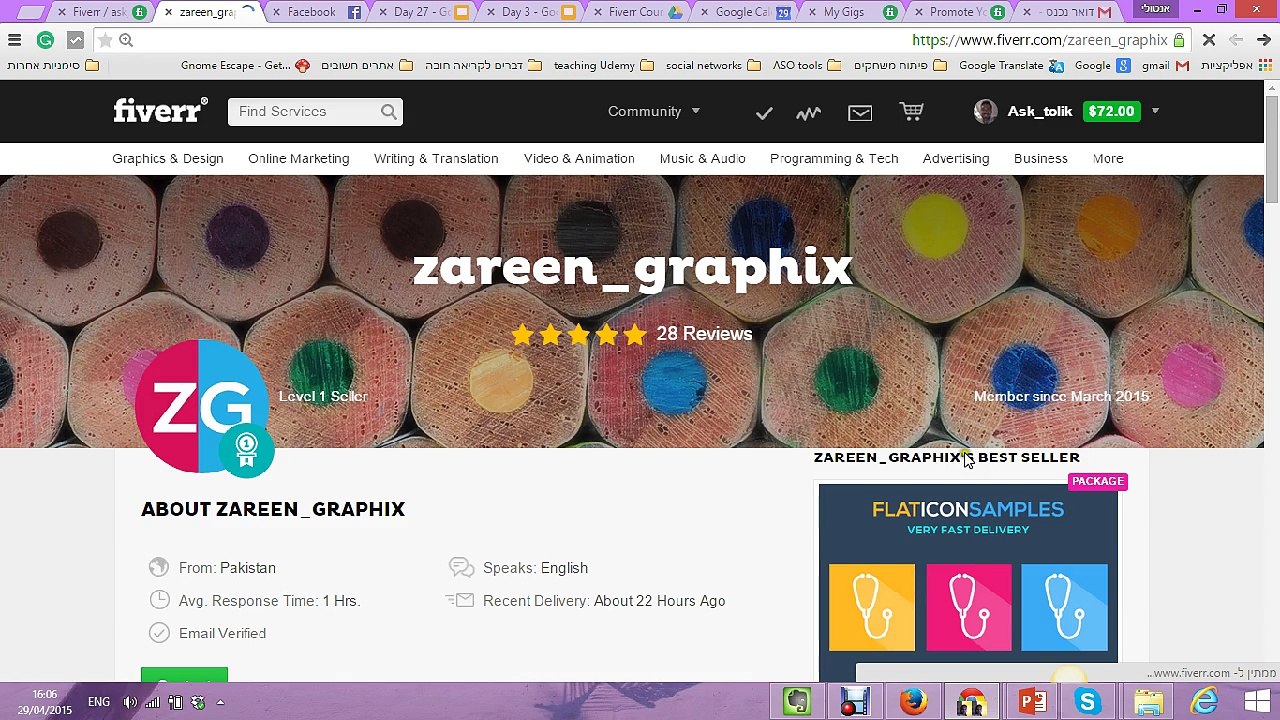Open the messages envelope icon
The image size is (1280, 720).
pos(860,113)
